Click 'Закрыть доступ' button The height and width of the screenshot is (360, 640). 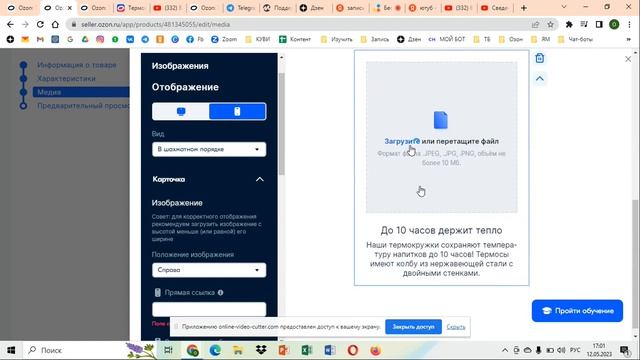[413, 327]
